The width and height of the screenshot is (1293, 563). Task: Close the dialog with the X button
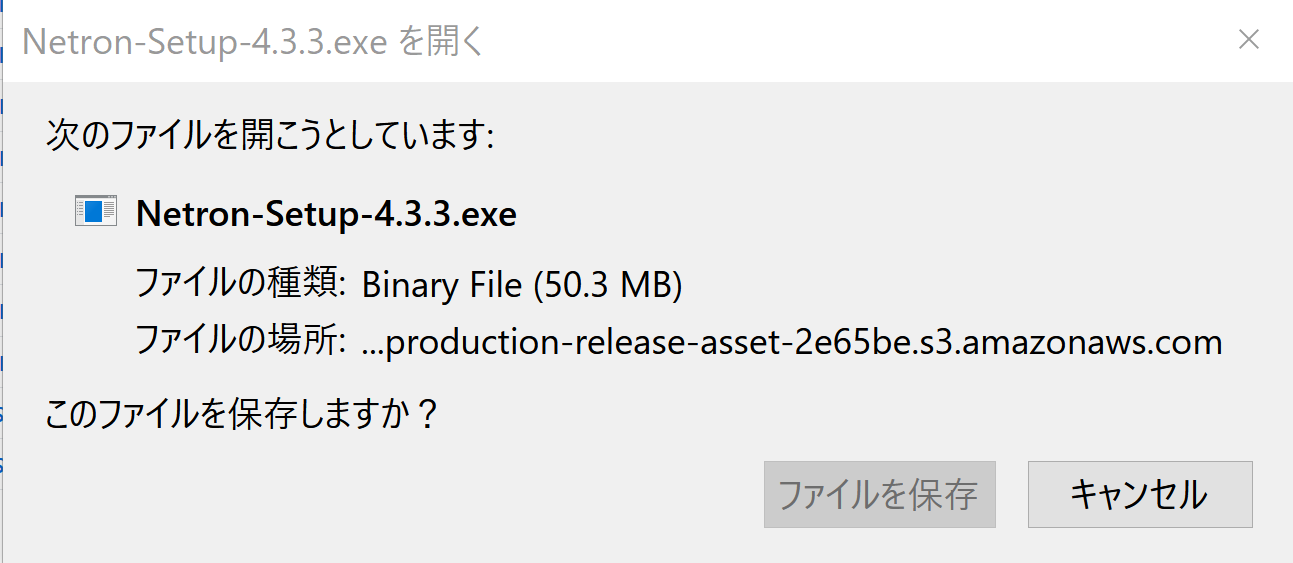(1248, 40)
